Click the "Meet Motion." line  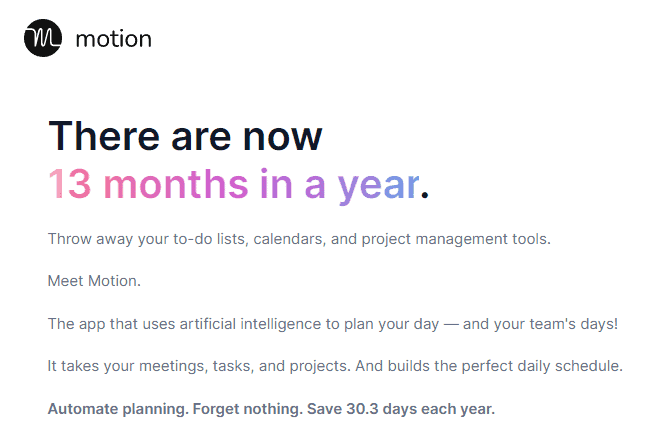pyautogui.click(x=94, y=281)
